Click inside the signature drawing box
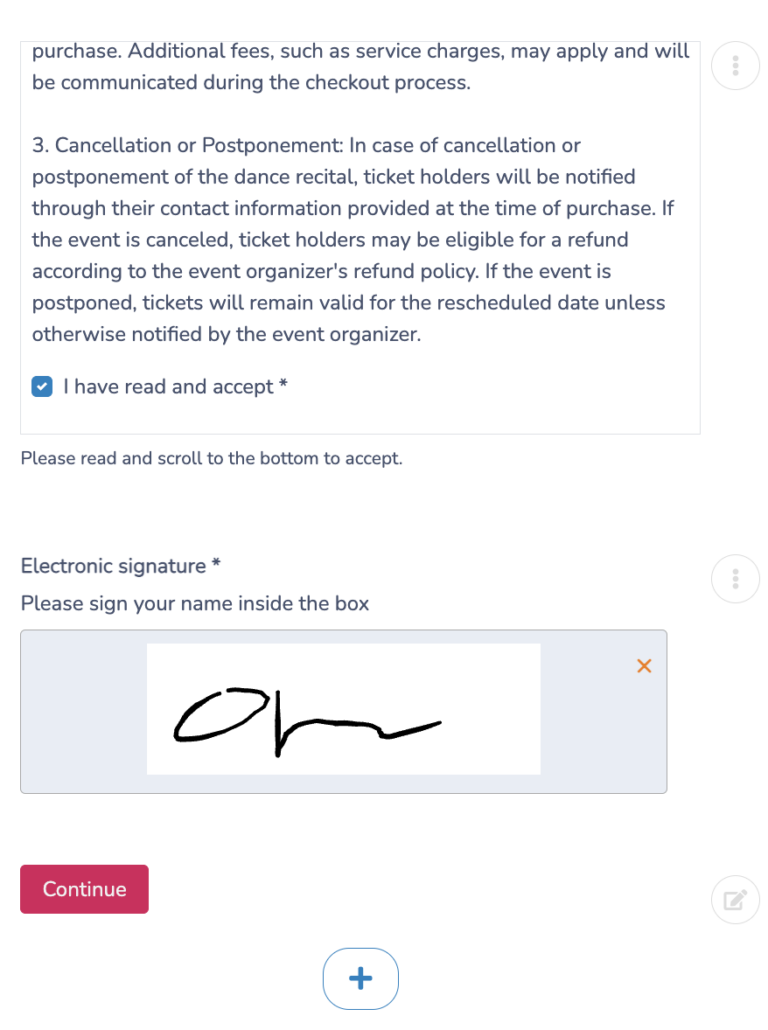The width and height of the screenshot is (768, 1030). 343,711
